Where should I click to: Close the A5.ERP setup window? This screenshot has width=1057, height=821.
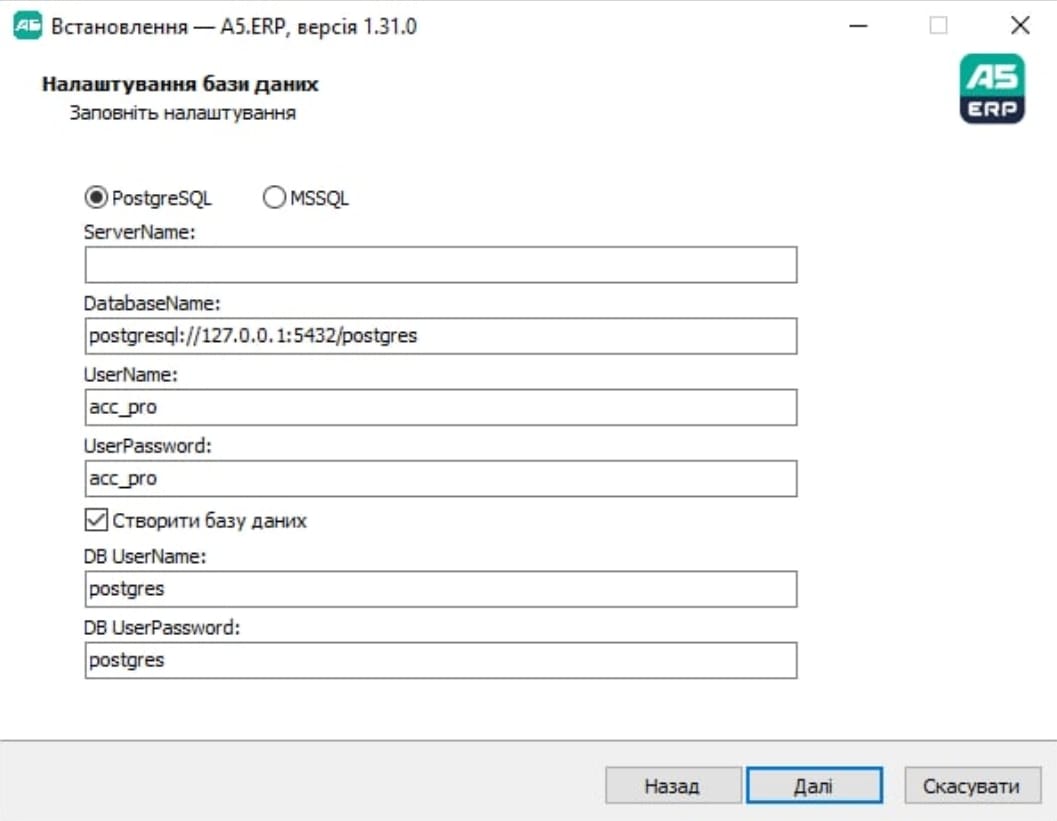click(1019, 27)
